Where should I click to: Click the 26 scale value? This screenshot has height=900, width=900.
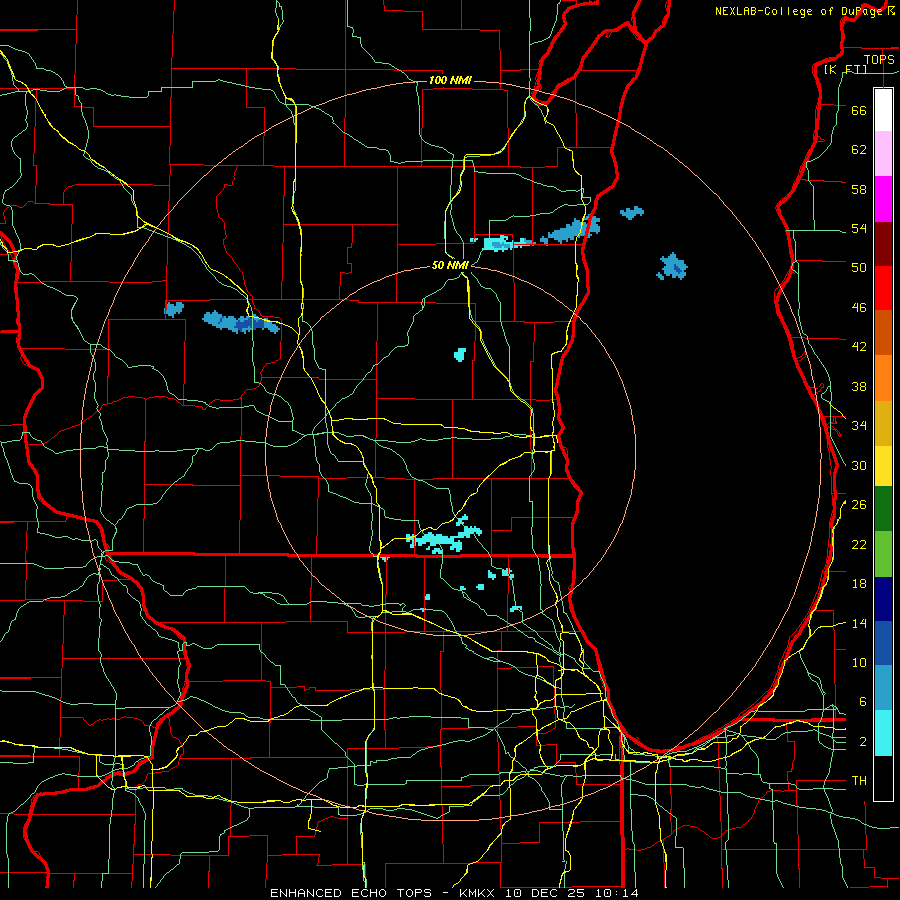[x=859, y=505]
